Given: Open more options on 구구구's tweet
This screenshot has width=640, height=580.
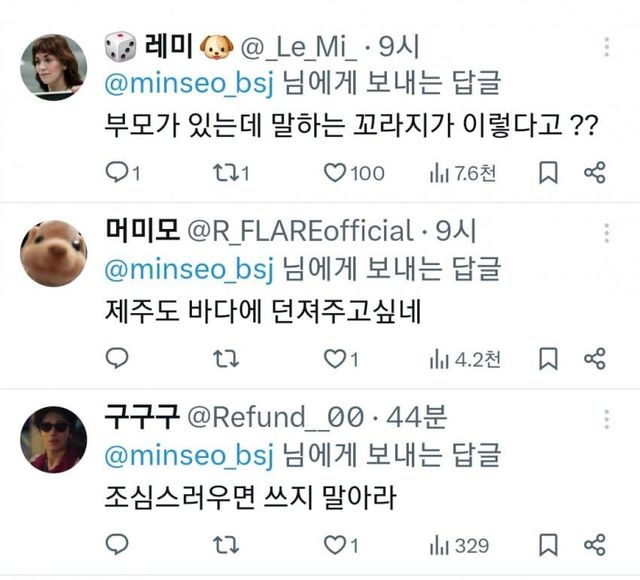Looking at the screenshot, I should 607,418.
